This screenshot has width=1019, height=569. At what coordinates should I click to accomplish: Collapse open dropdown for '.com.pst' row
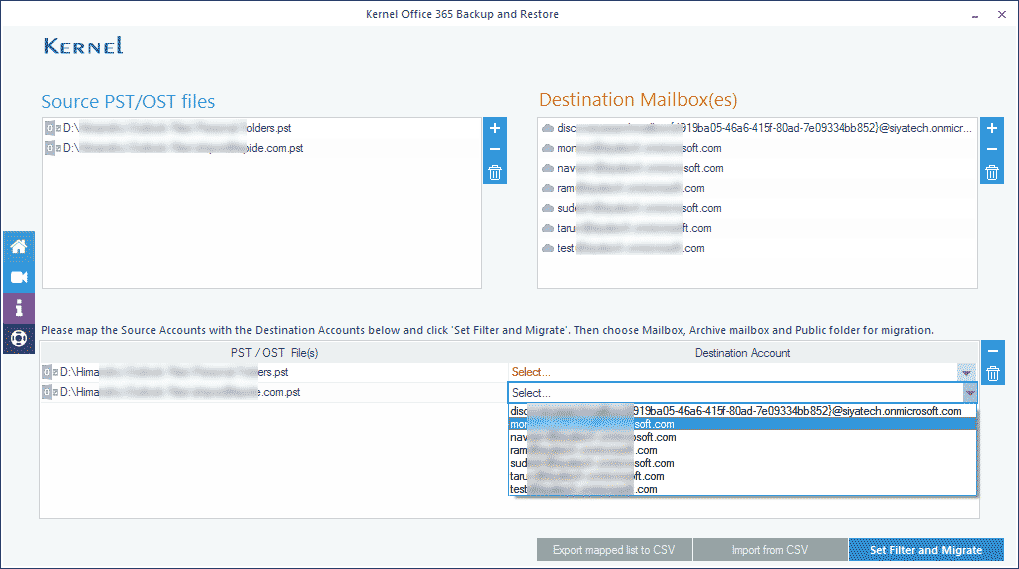(x=970, y=393)
